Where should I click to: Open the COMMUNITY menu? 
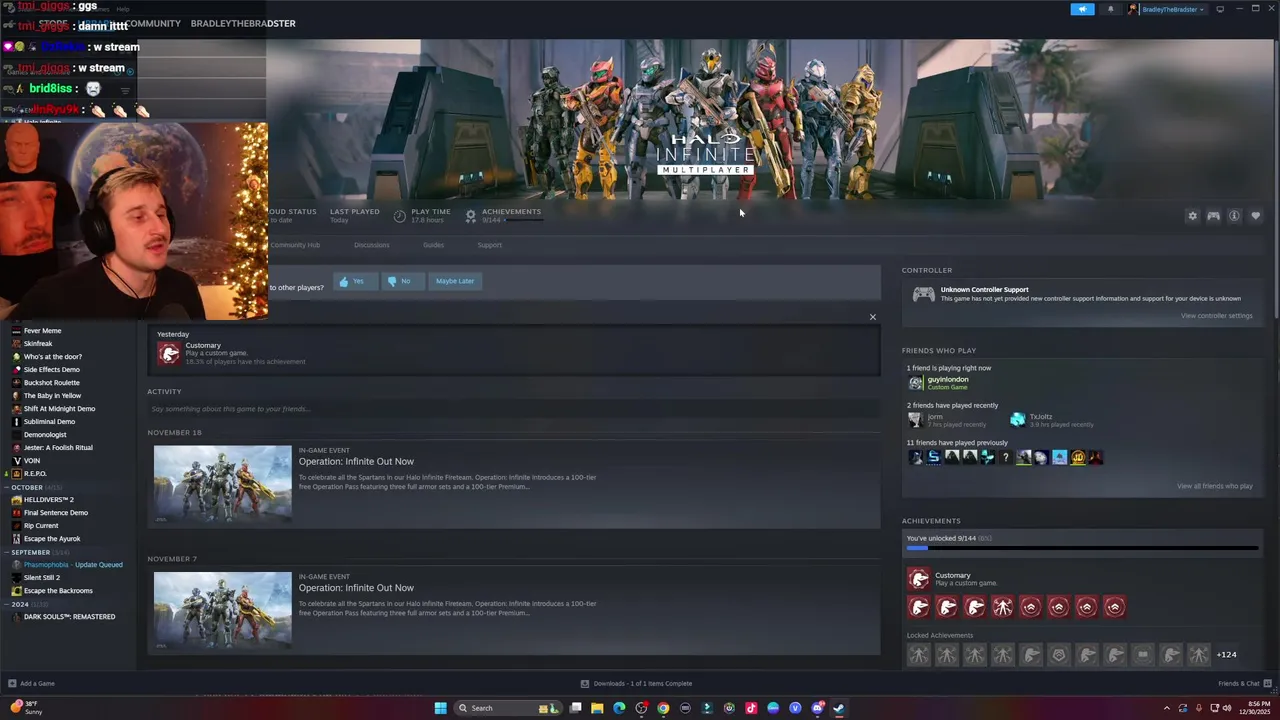(x=153, y=23)
